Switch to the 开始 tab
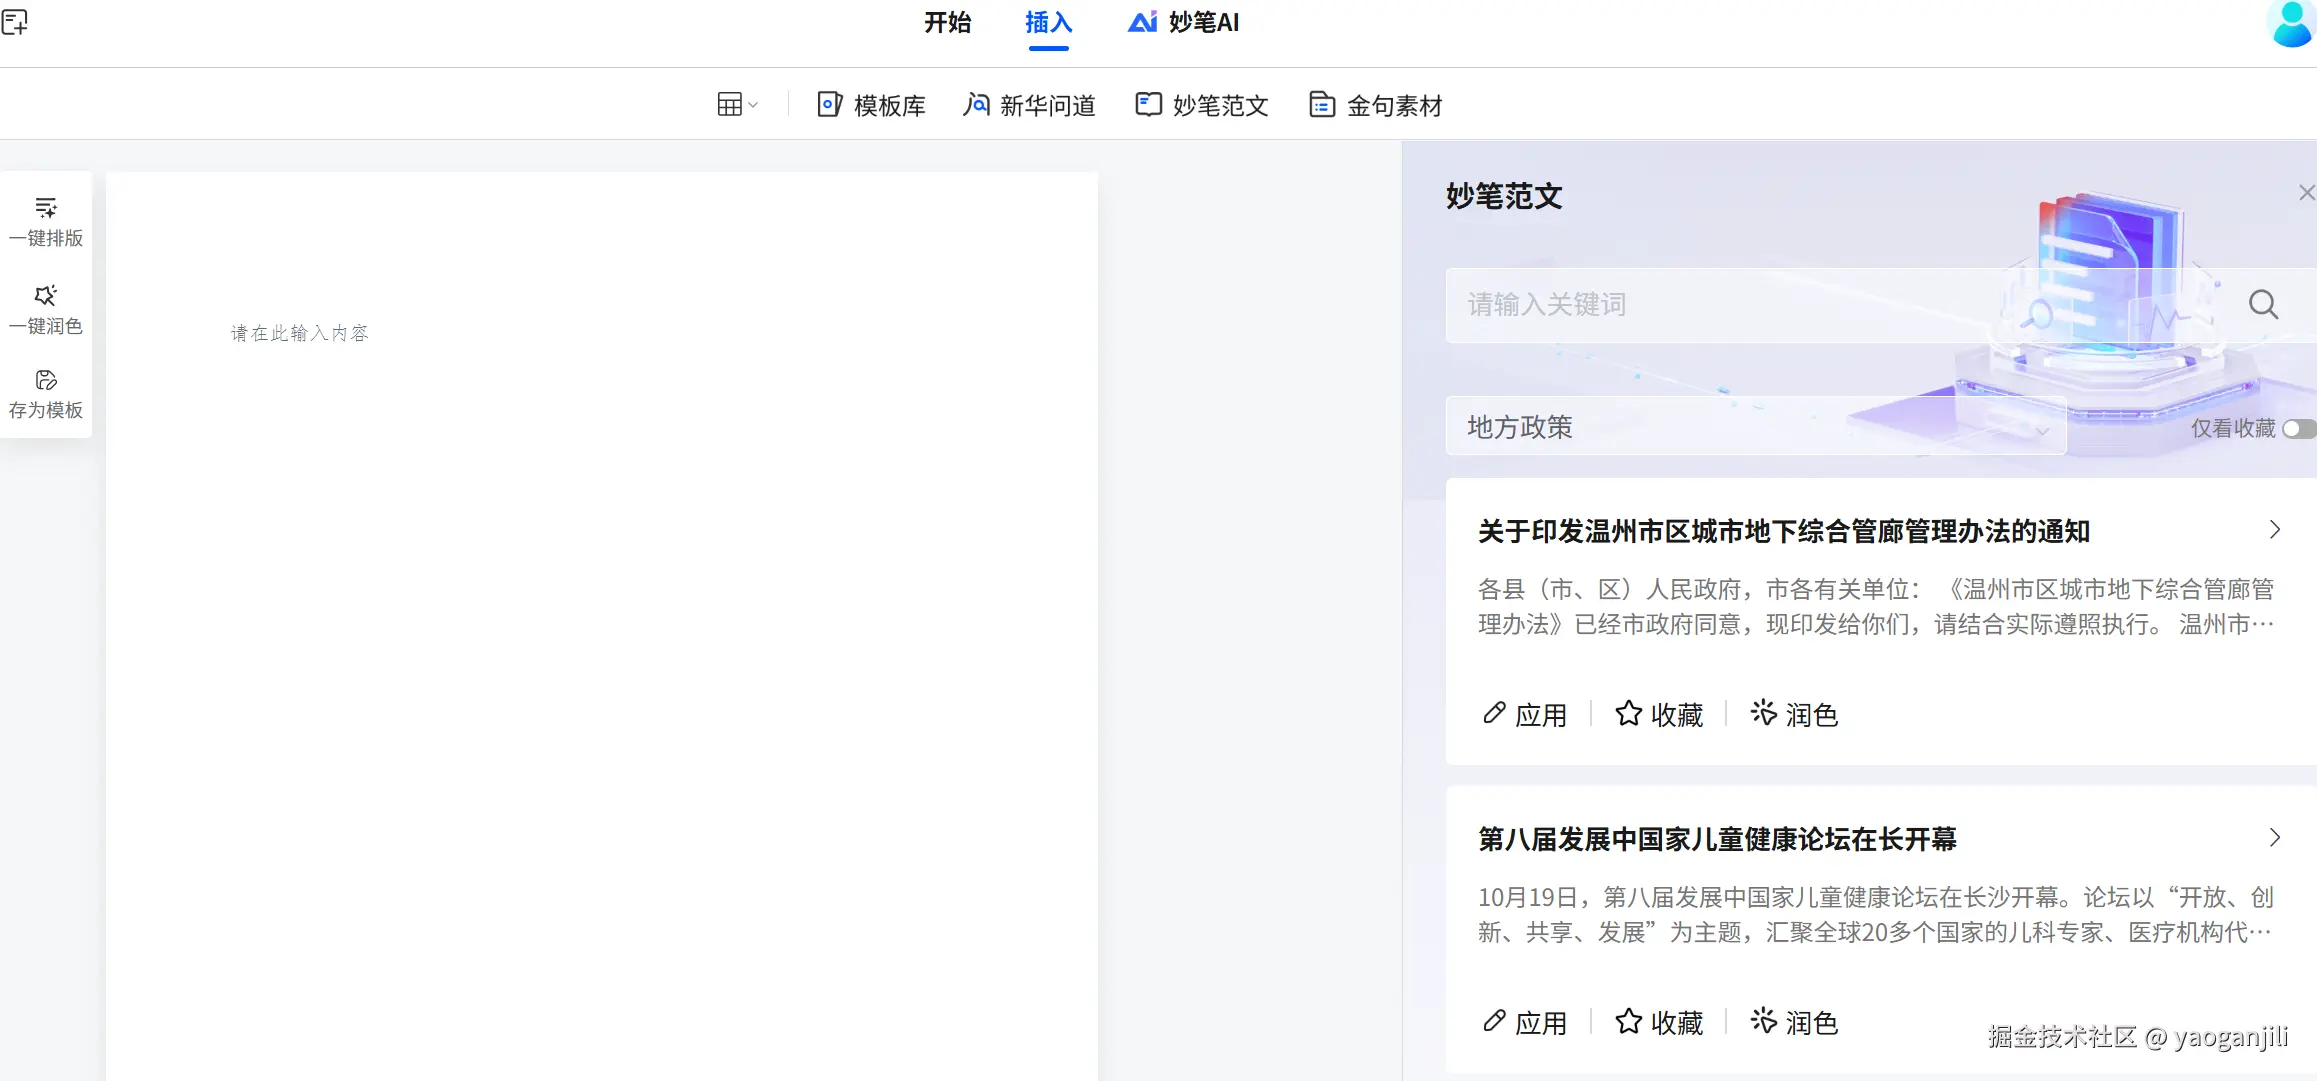 tap(947, 23)
